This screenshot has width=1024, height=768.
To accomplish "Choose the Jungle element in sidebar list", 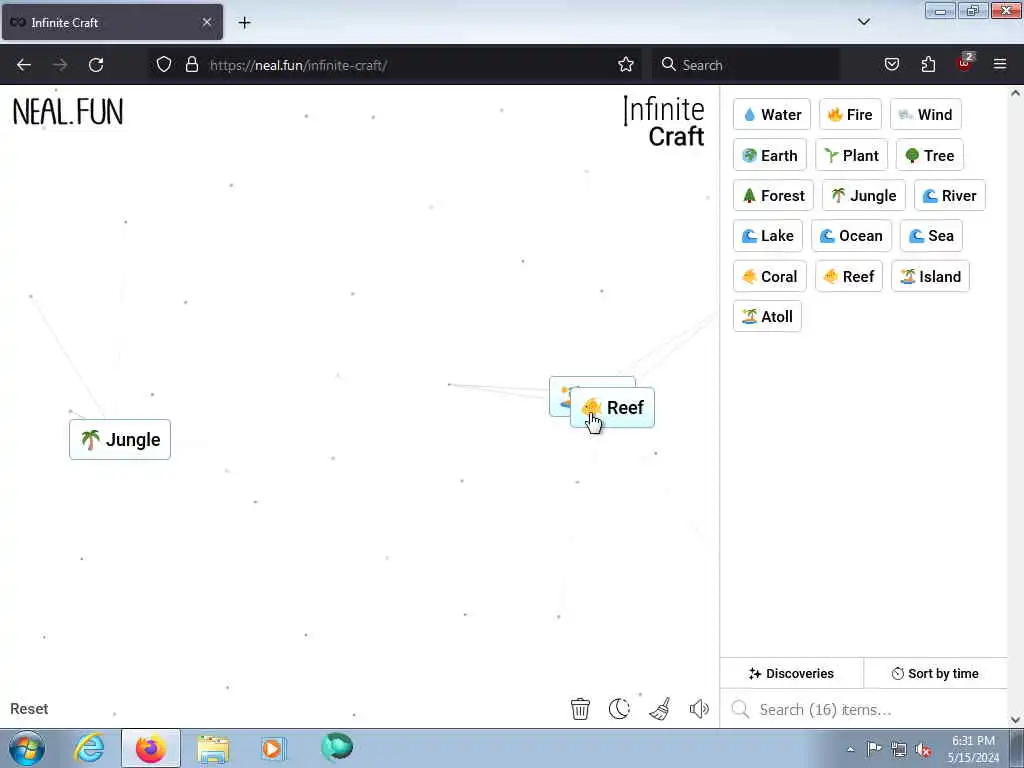I will click(x=863, y=195).
